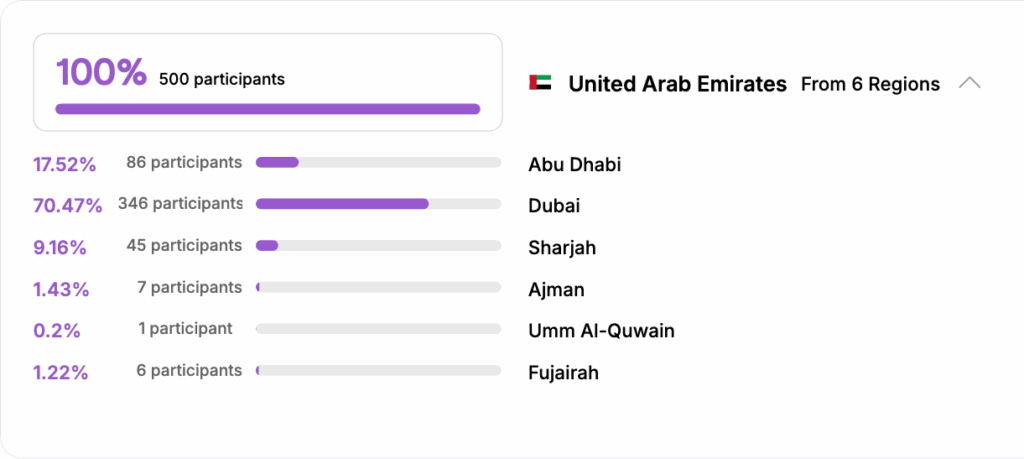The height and width of the screenshot is (459, 1024).
Task: Click the 500 participants total label
Action: (x=222, y=79)
